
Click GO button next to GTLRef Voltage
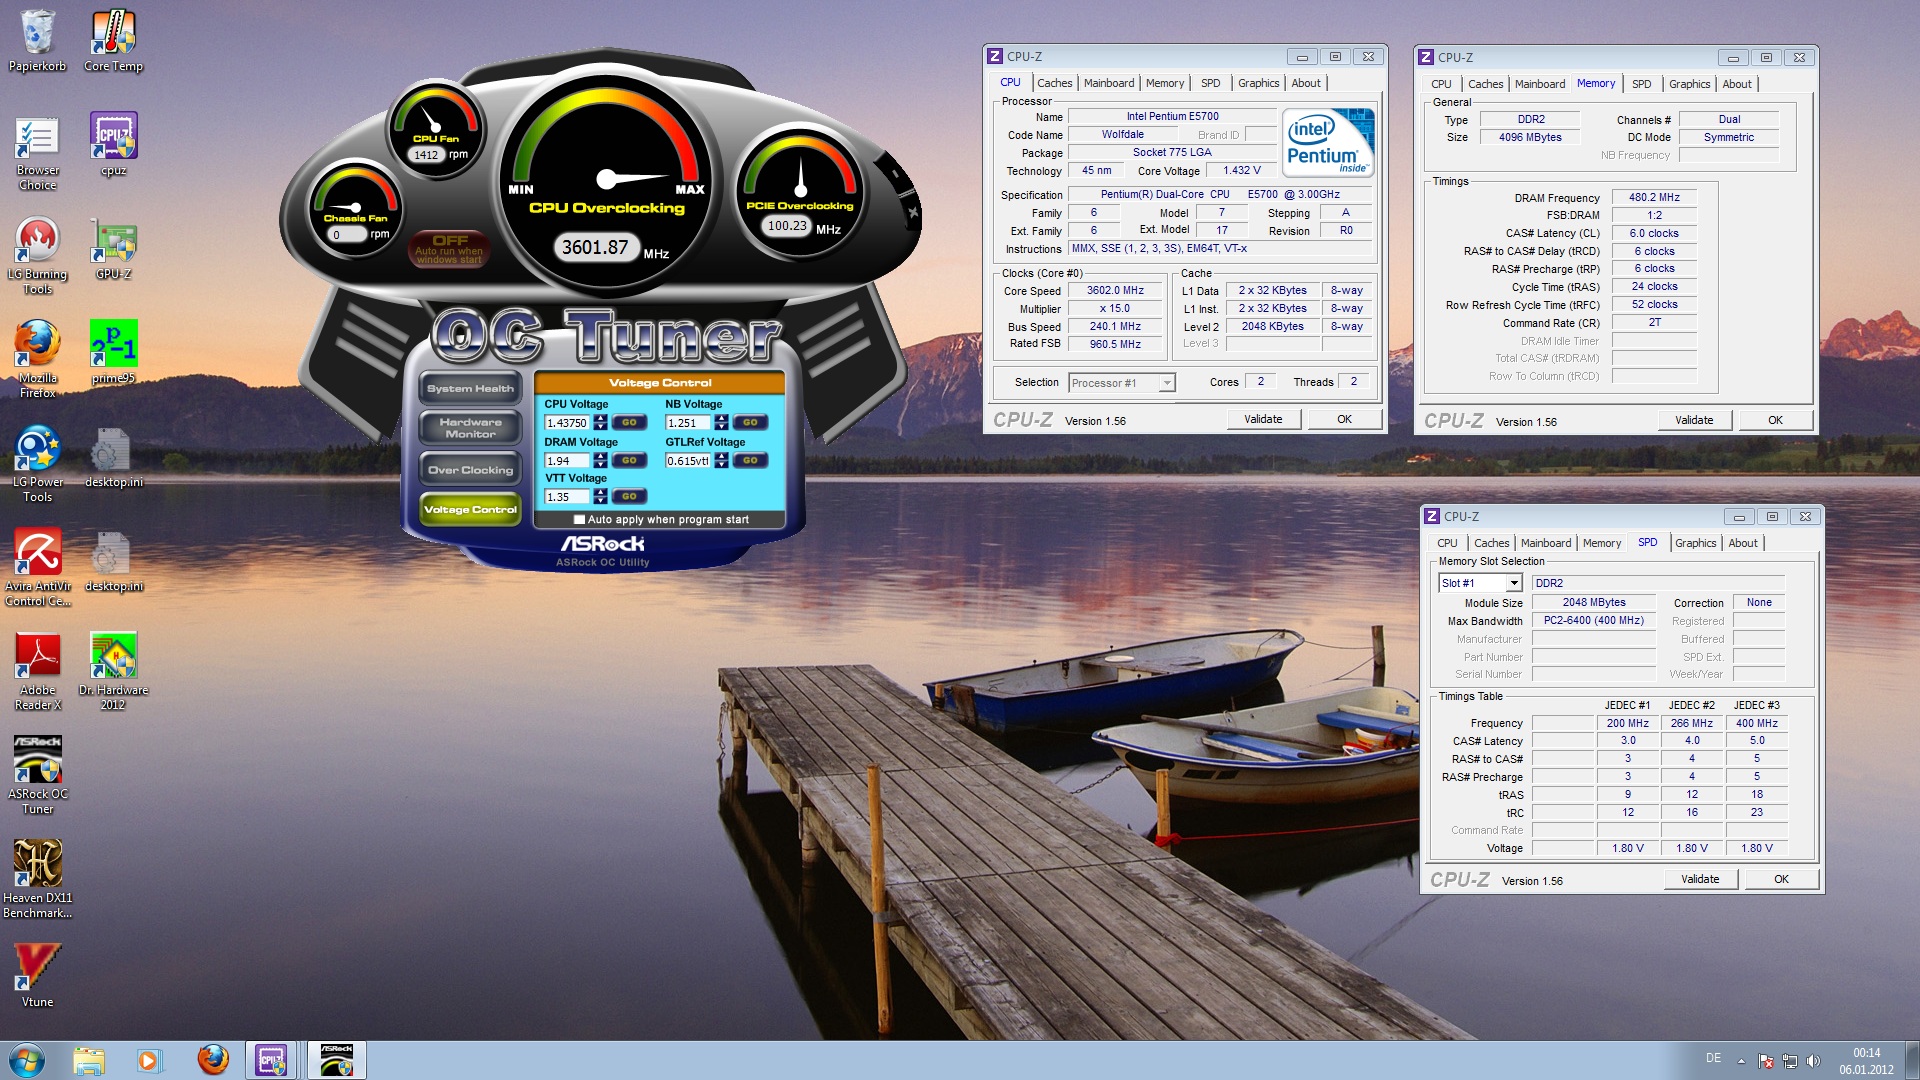click(x=750, y=461)
